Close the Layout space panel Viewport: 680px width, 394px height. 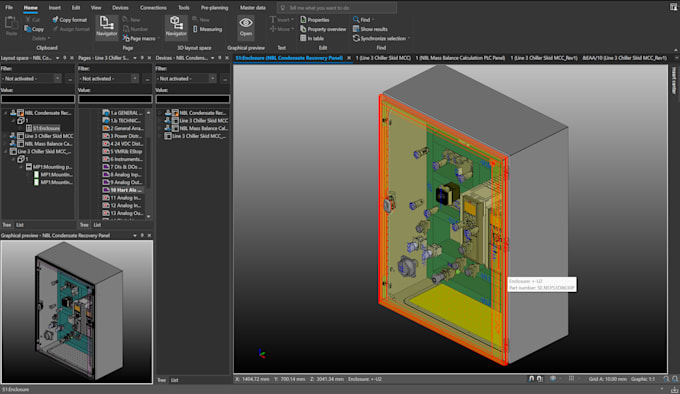[x=72, y=58]
